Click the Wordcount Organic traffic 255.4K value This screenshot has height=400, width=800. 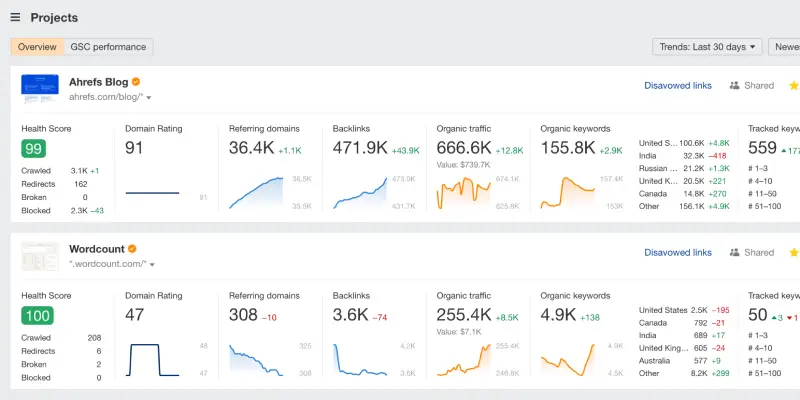[x=464, y=315]
